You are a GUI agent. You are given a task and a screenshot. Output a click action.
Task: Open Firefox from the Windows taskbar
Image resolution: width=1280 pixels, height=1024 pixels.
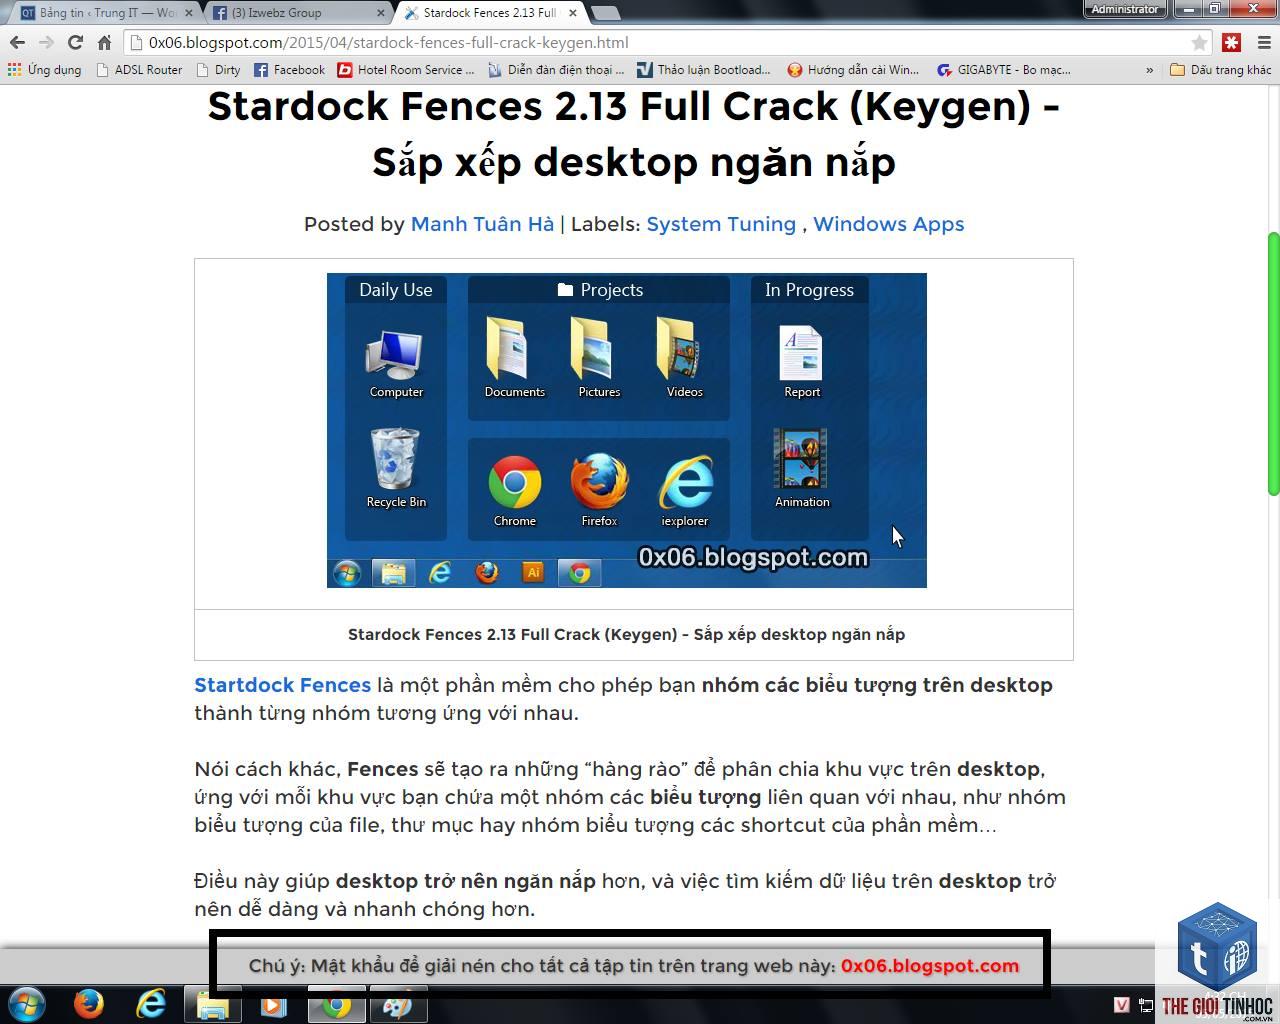click(89, 1003)
